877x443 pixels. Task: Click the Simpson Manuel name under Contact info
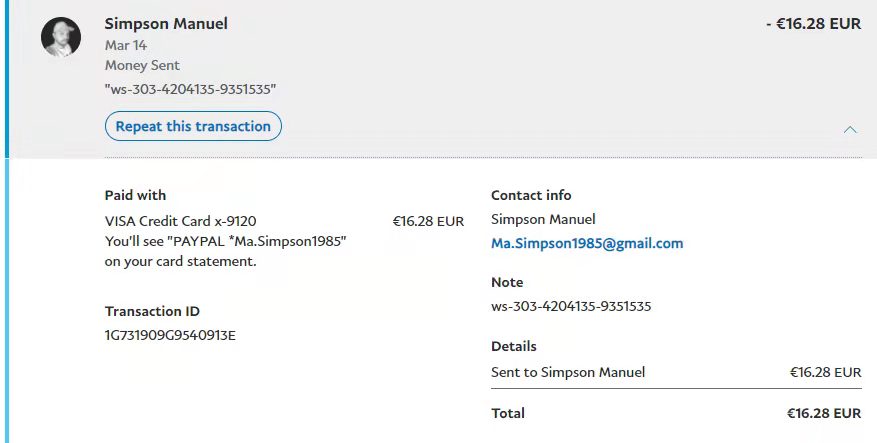tap(543, 219)
